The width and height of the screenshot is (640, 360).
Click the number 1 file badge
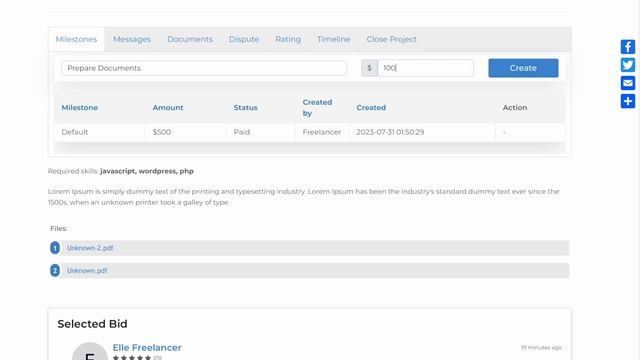(x=55, y=248)
